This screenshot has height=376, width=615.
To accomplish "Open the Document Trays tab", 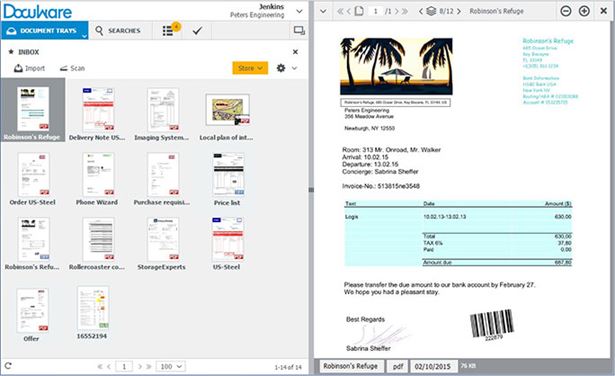I will click(44, 31).
